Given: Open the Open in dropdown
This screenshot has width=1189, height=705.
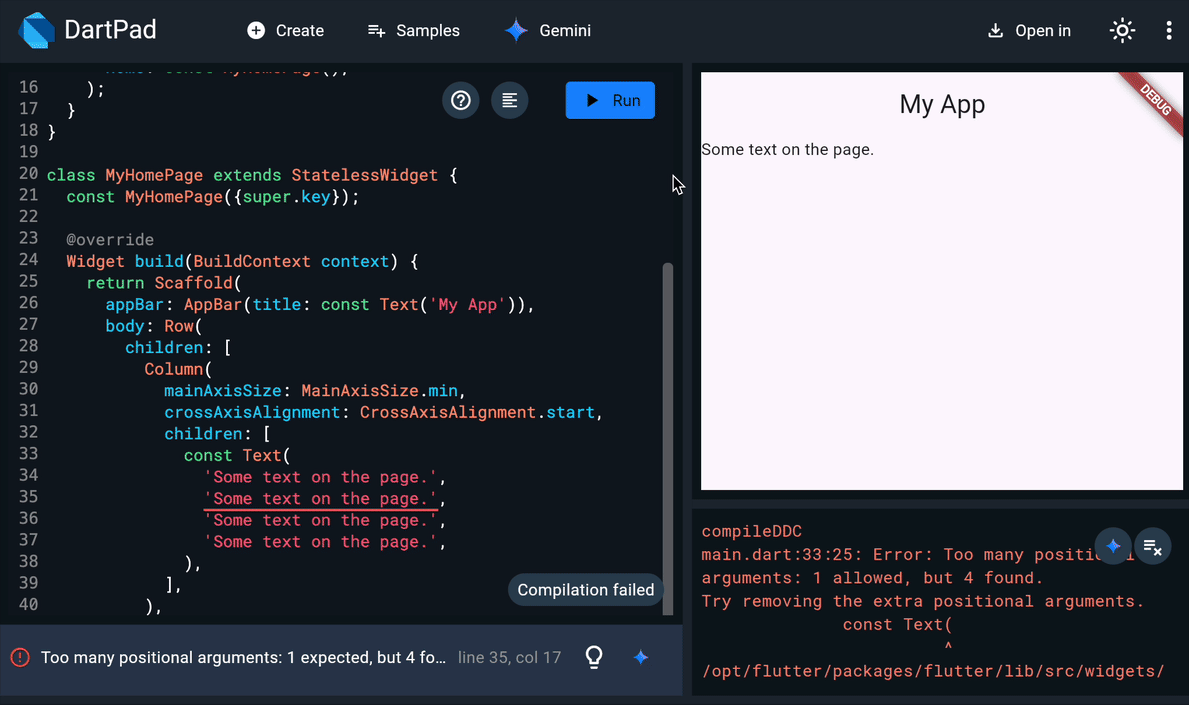Looking at the screenshot, I should [1028, 30].
